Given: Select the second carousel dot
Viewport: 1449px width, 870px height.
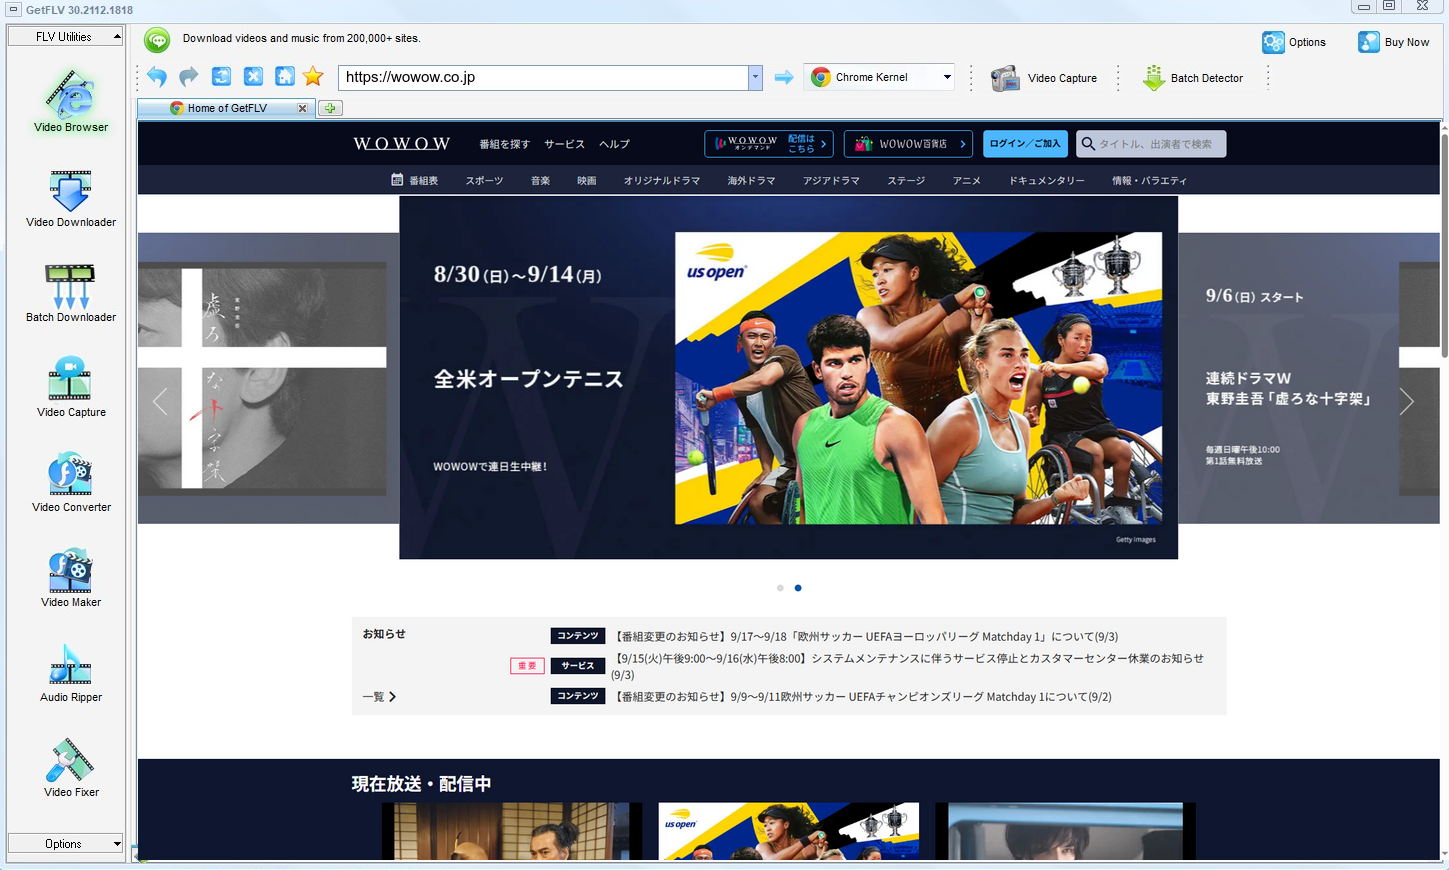Looking at the screenshot, I should (x=797, y=588).
